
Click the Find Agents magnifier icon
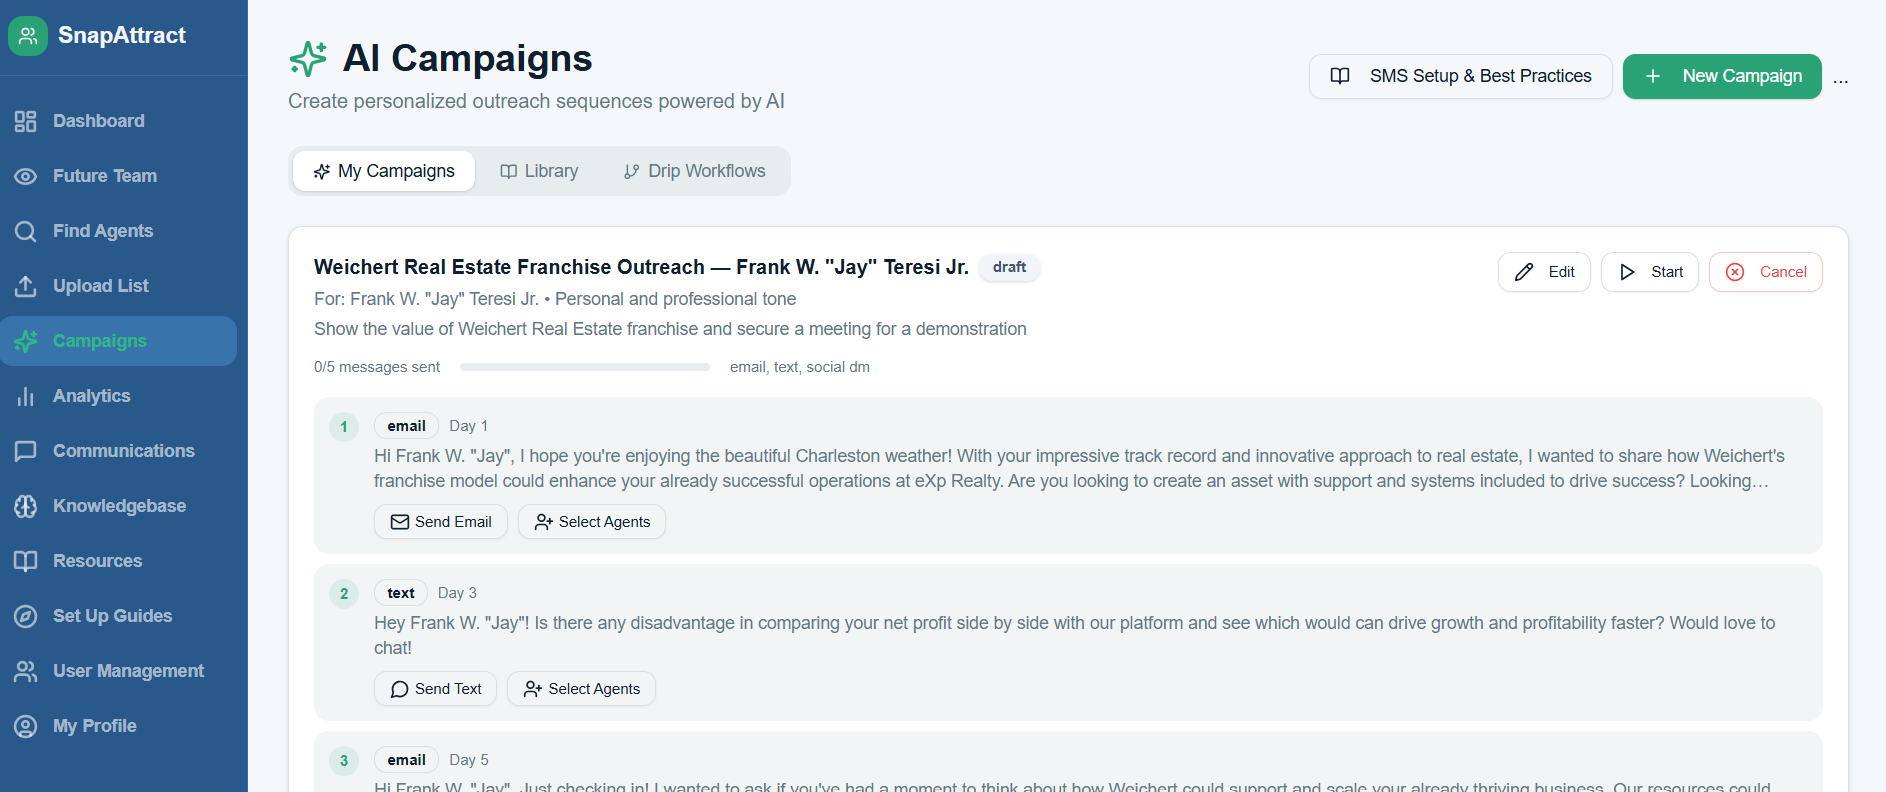tap(26, 231)
